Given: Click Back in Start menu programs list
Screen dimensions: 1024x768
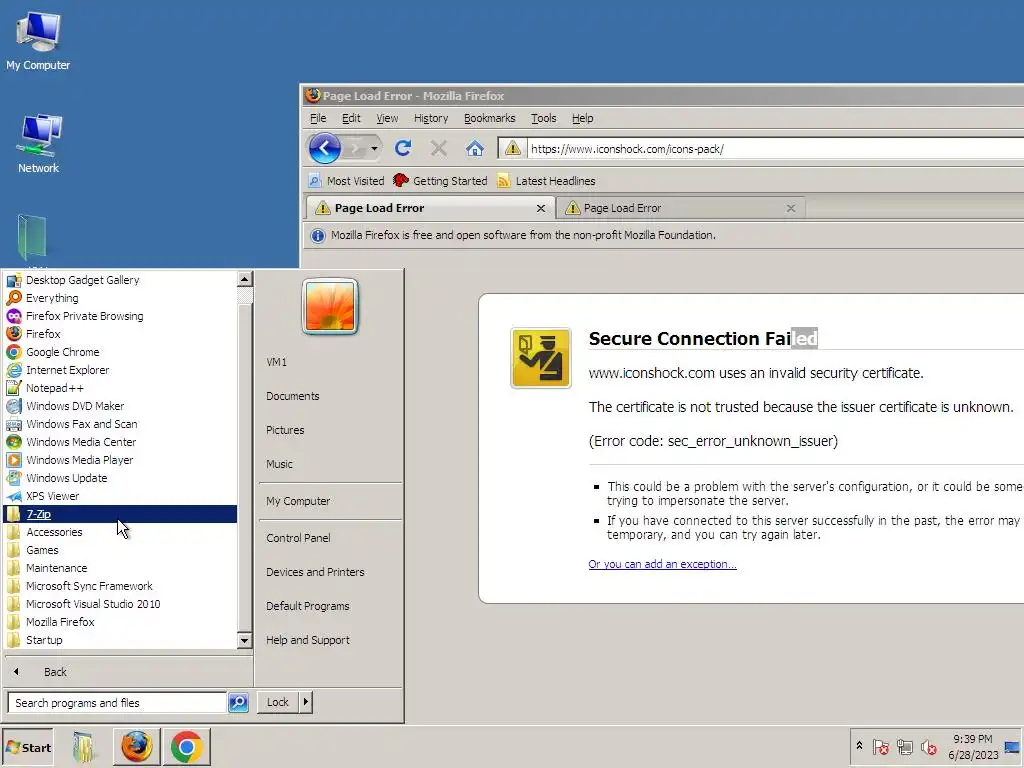Looking at the screenshot, I should 127,672.
